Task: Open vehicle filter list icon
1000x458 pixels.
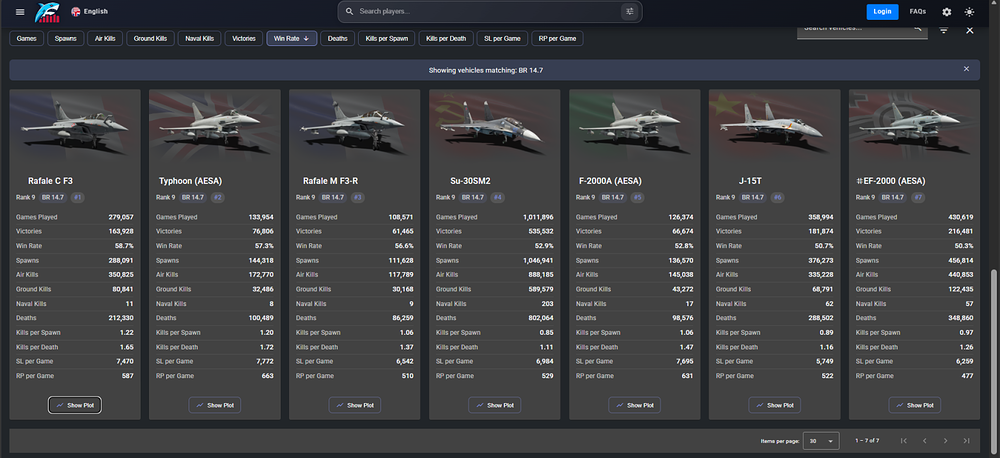Action: click(944, 30)
